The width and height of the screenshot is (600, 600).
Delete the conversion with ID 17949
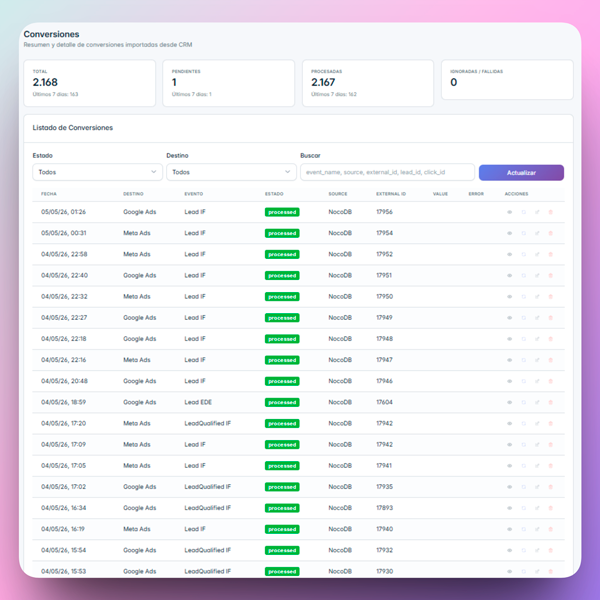[551, 318]
